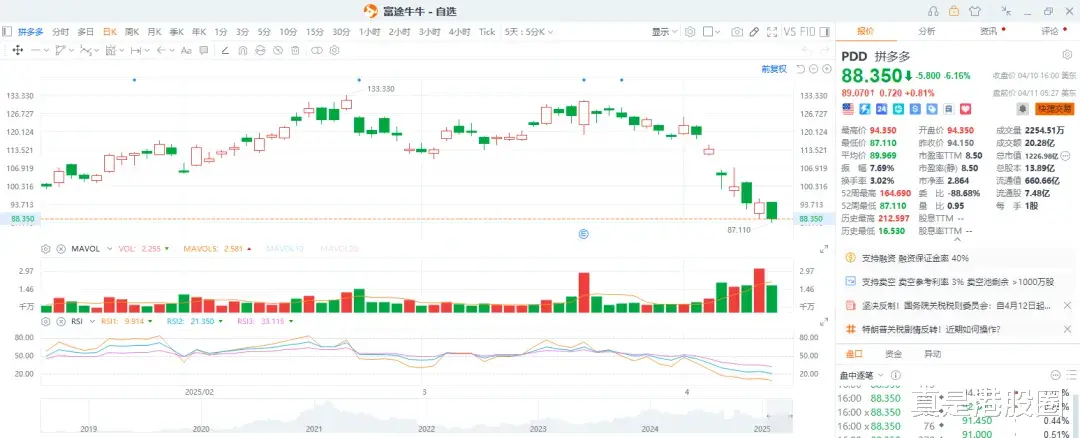Expand the arrow tool dropdown

170,50
